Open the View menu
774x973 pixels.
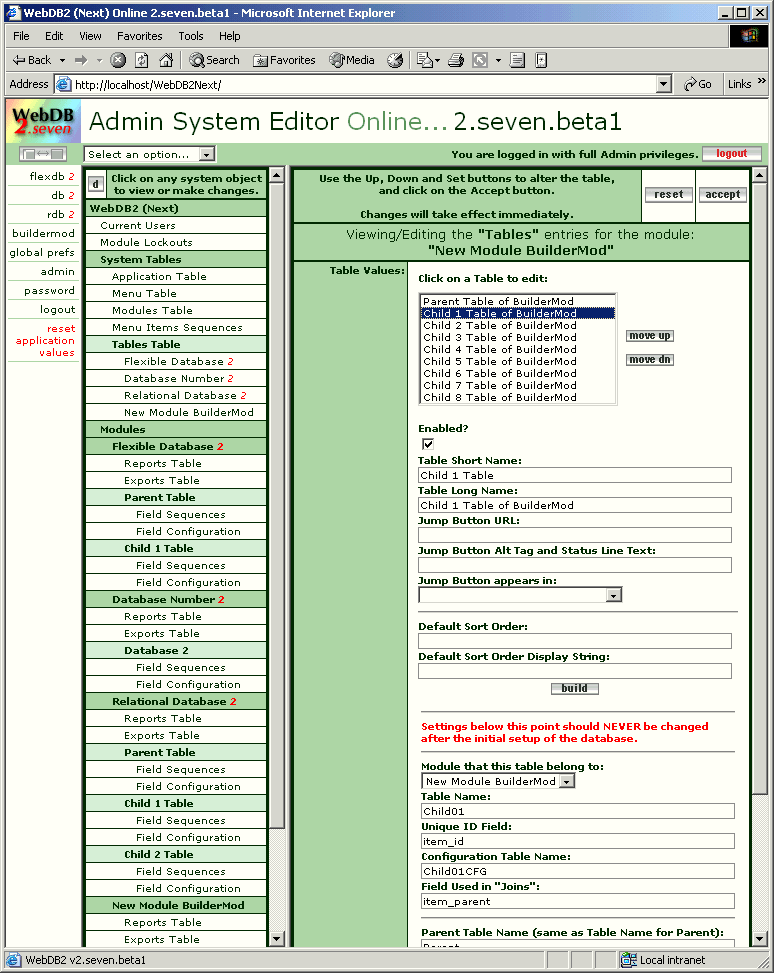point(90,36)
